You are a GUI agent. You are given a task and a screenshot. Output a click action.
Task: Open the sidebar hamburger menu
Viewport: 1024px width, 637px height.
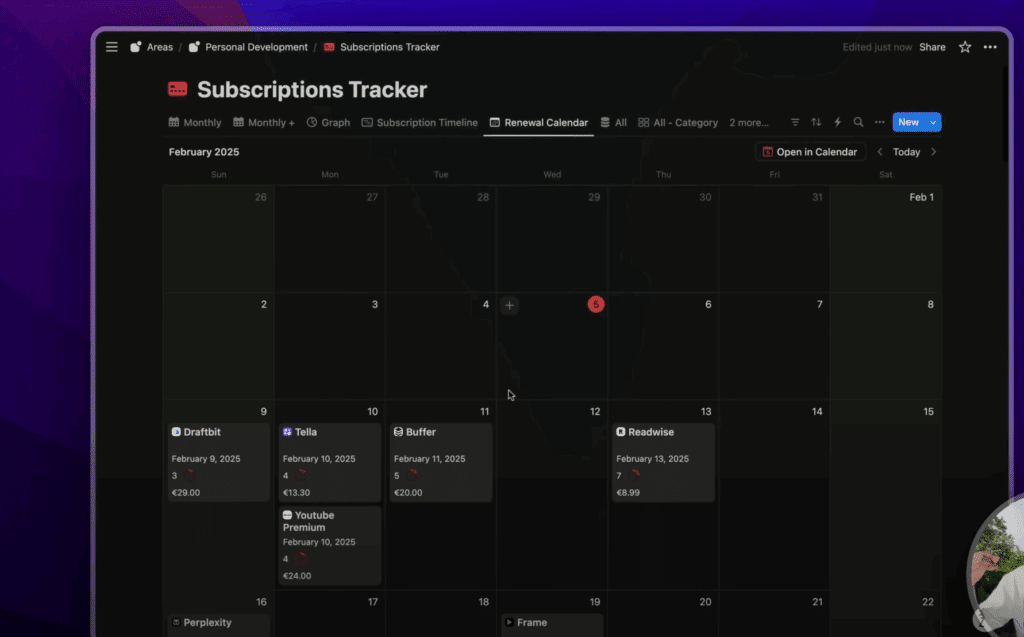point(112,47)
